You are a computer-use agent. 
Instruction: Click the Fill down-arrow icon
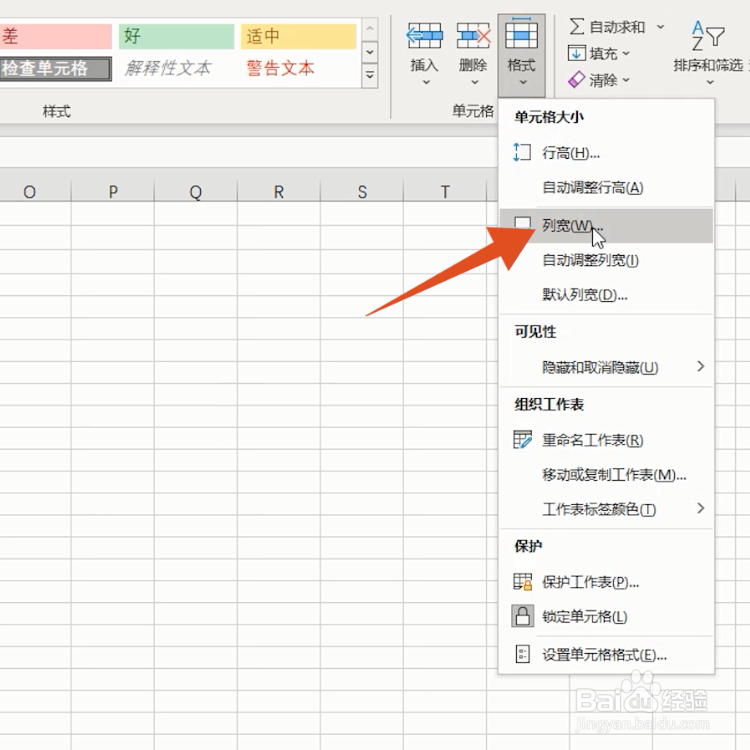tap(577, 53)
